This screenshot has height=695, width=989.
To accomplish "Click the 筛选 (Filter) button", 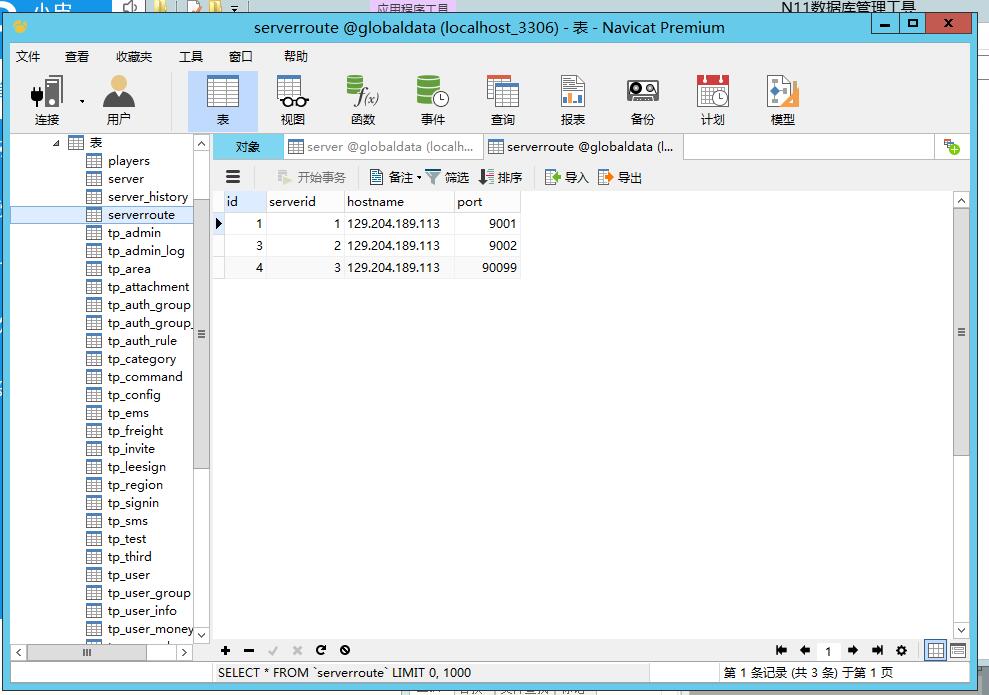I will click(447, 177).
